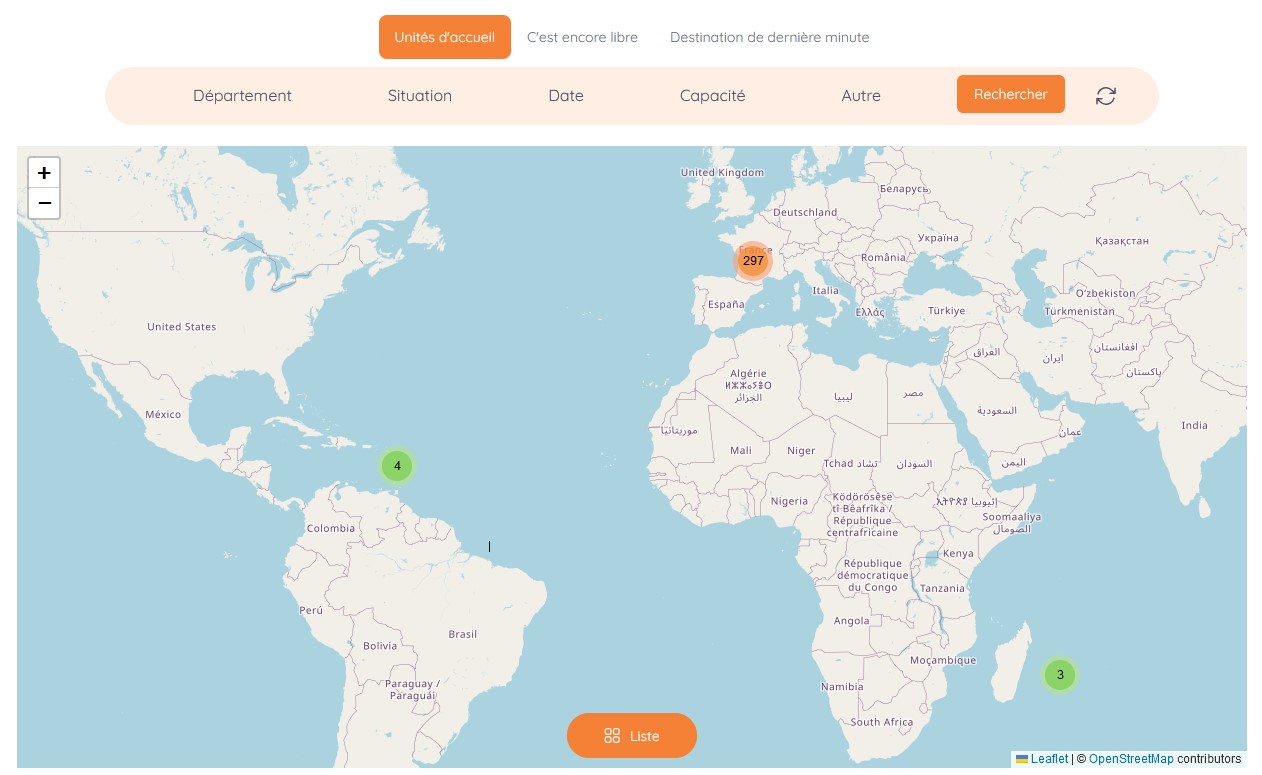The height and width of the screenshot is (775, 1262).
Task: Click the Moçambique map label
Action: (943, 660)
